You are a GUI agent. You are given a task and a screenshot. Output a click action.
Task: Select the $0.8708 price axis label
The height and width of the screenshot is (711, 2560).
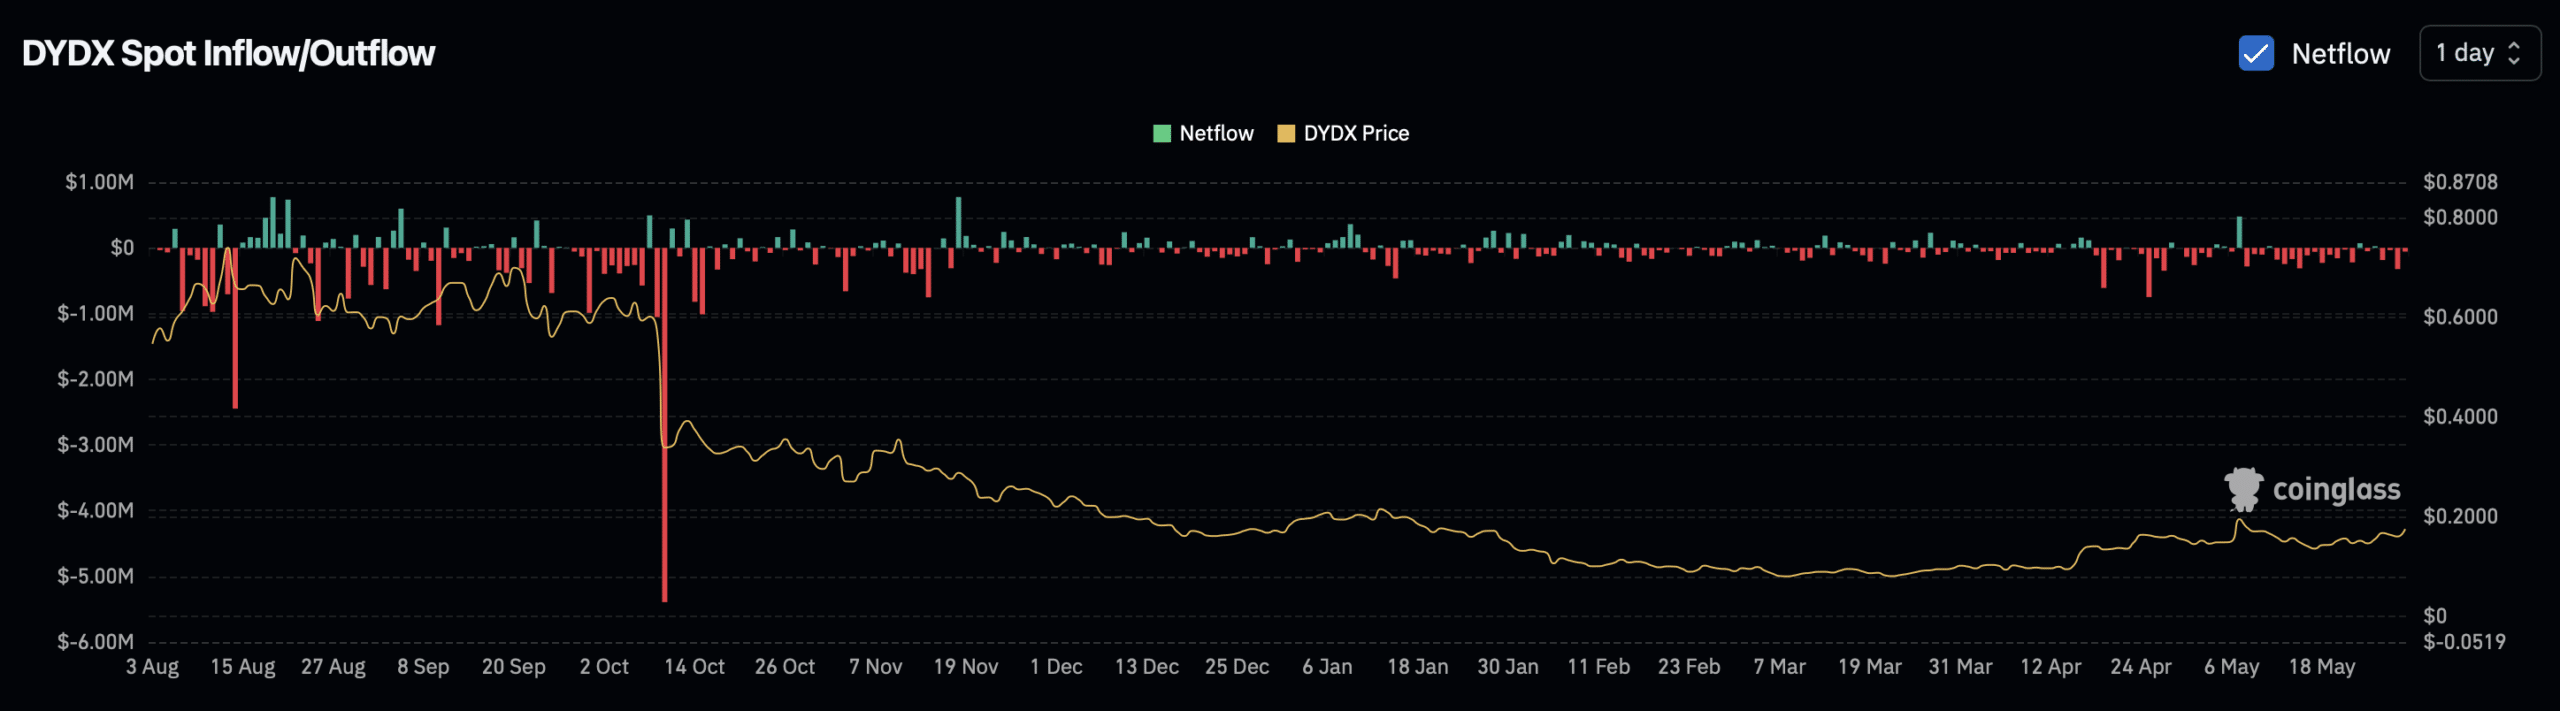tap(2460, 182)
